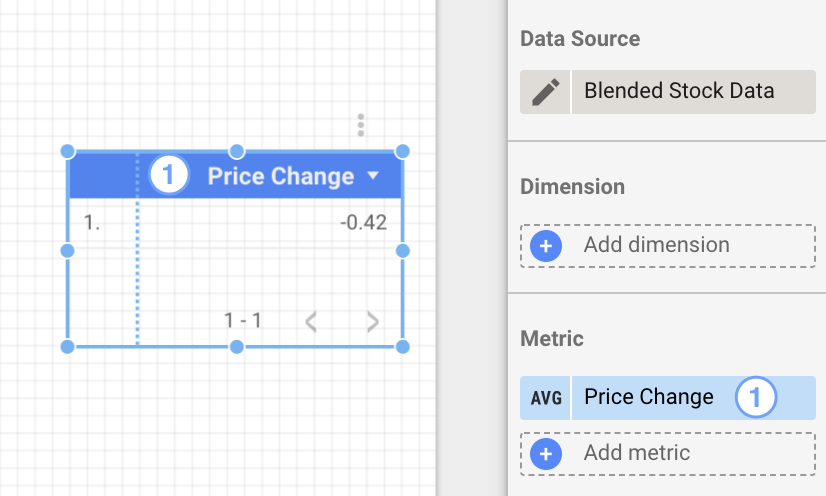
Task: Select the Price Change metric field
Action: 649,398
